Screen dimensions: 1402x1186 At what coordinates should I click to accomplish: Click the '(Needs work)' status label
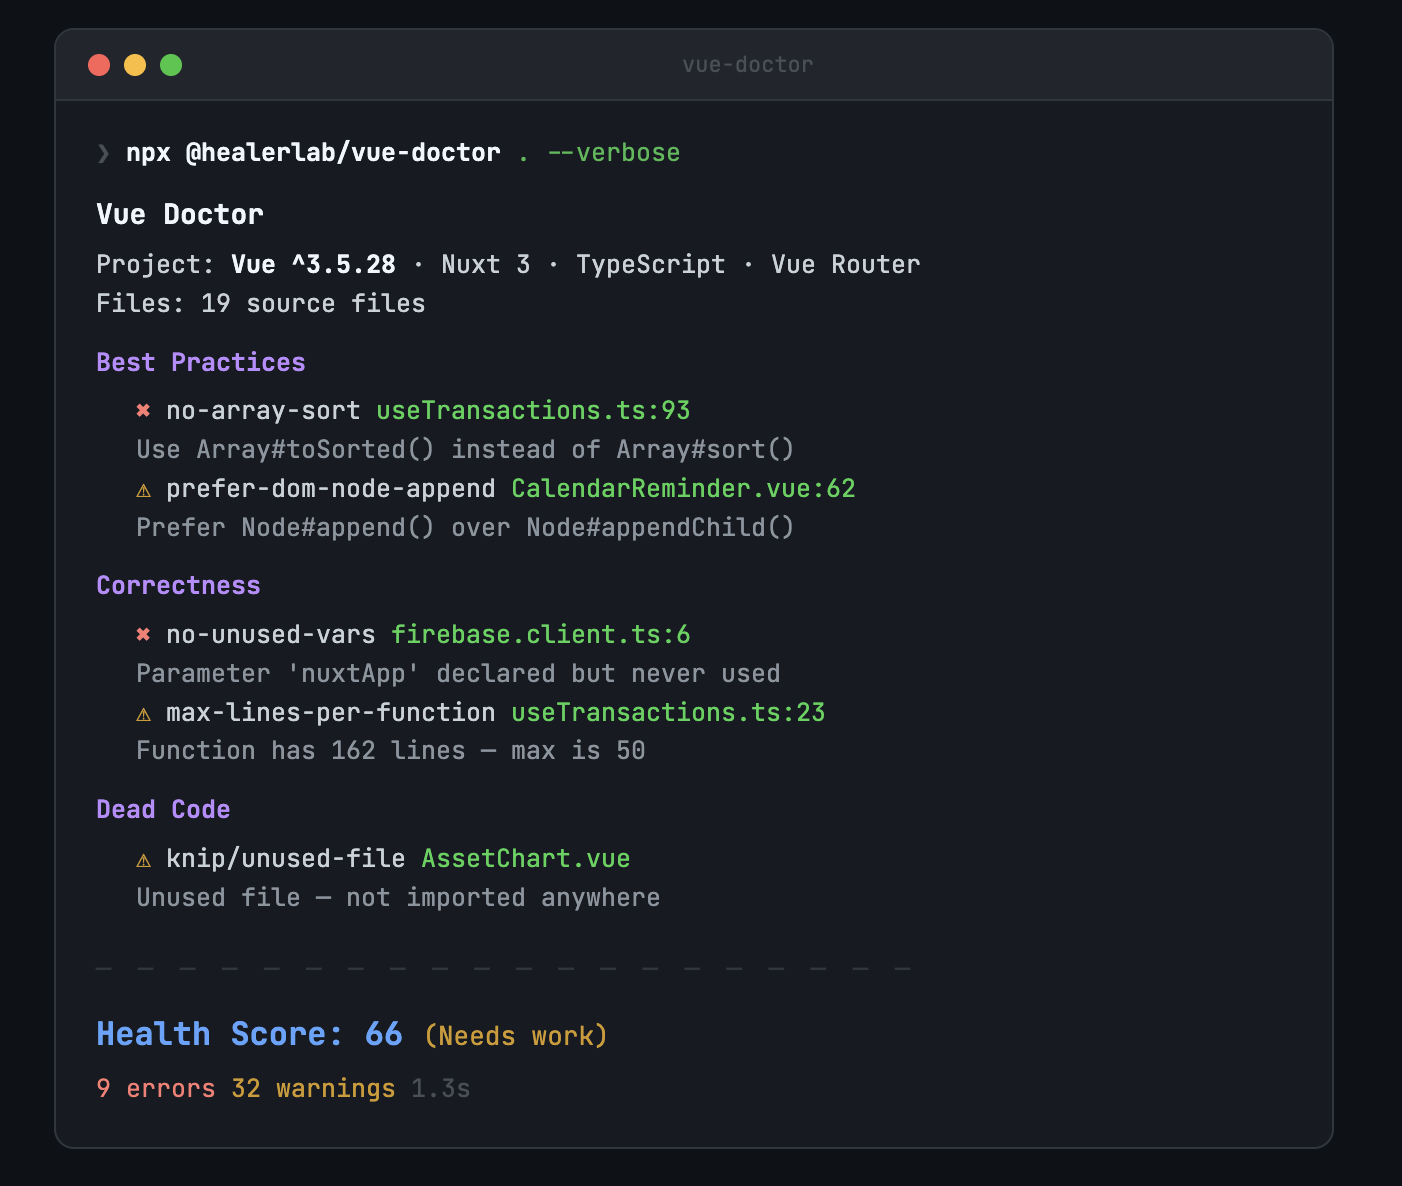pyautogui.click(x=516, y=1036)
